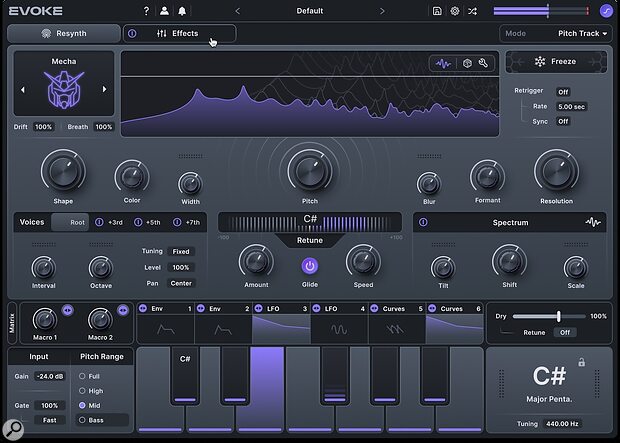Adjust the Dry level slider
620x443 pixels.
pyautogui.click(x=559, y=316)
